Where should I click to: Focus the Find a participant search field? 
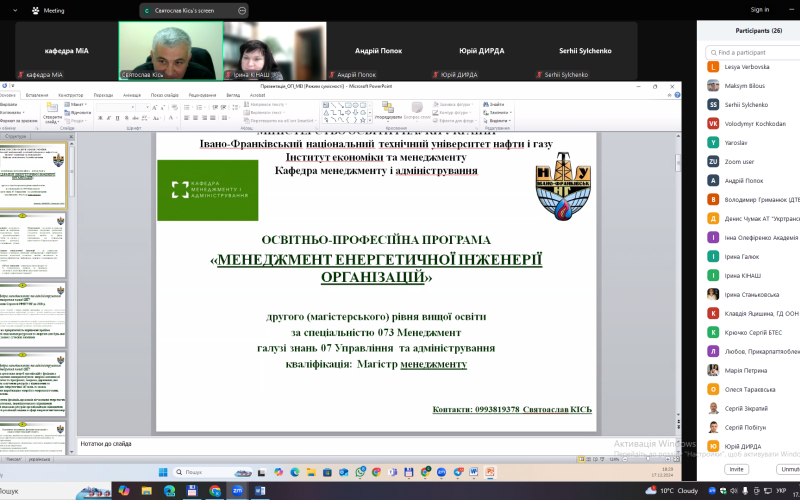753,53
